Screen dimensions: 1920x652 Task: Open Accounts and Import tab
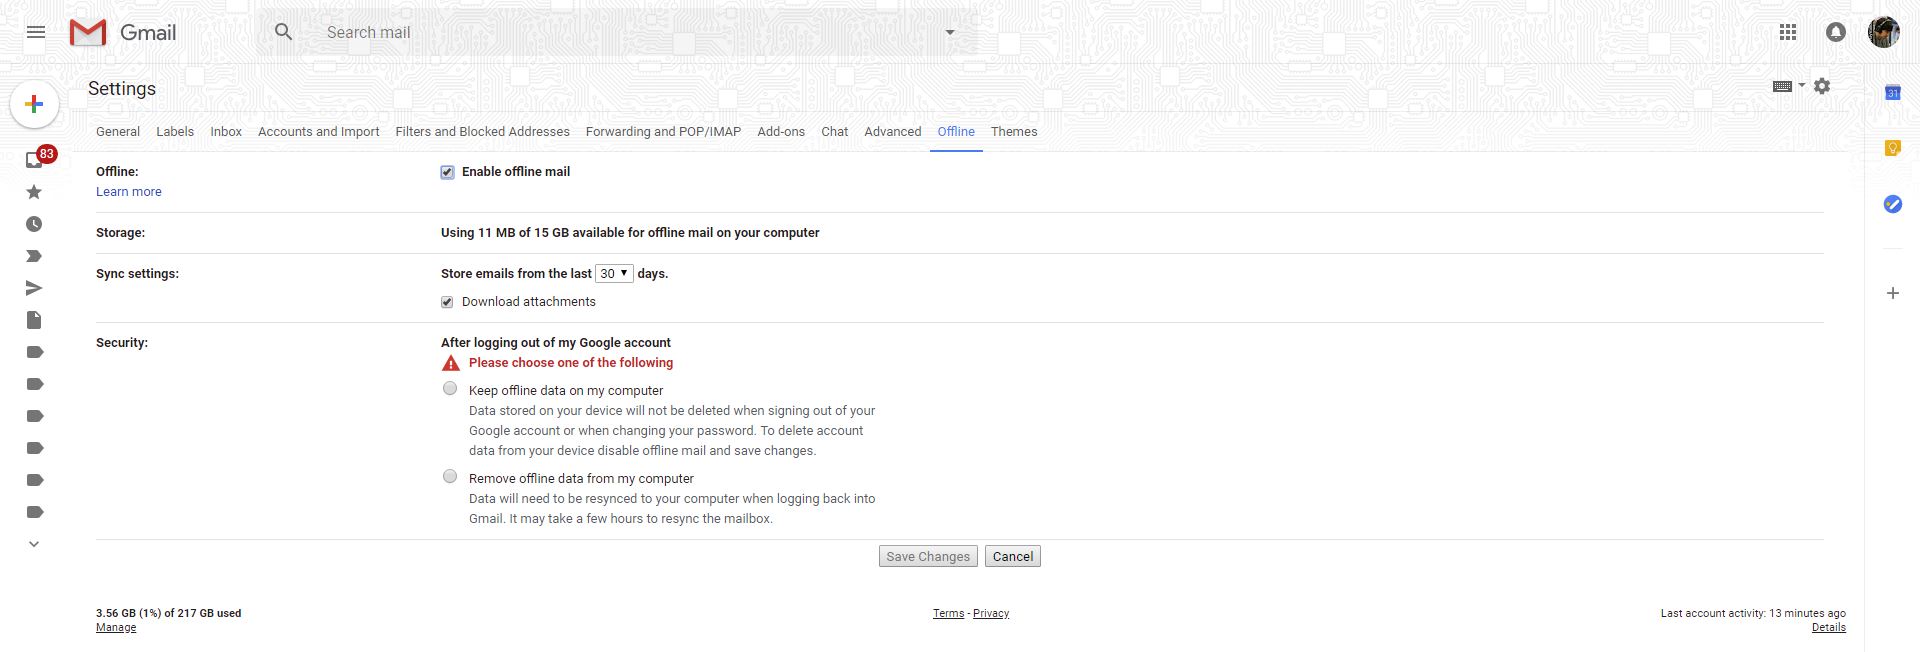coord(319,131)
